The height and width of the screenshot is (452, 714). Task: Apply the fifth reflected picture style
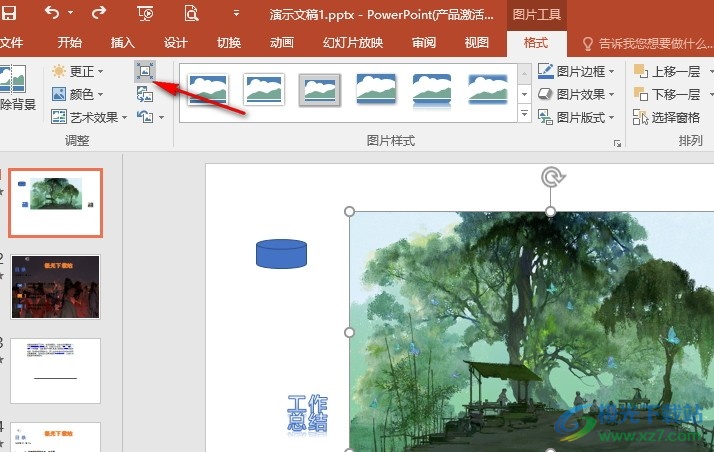point(432,90)
